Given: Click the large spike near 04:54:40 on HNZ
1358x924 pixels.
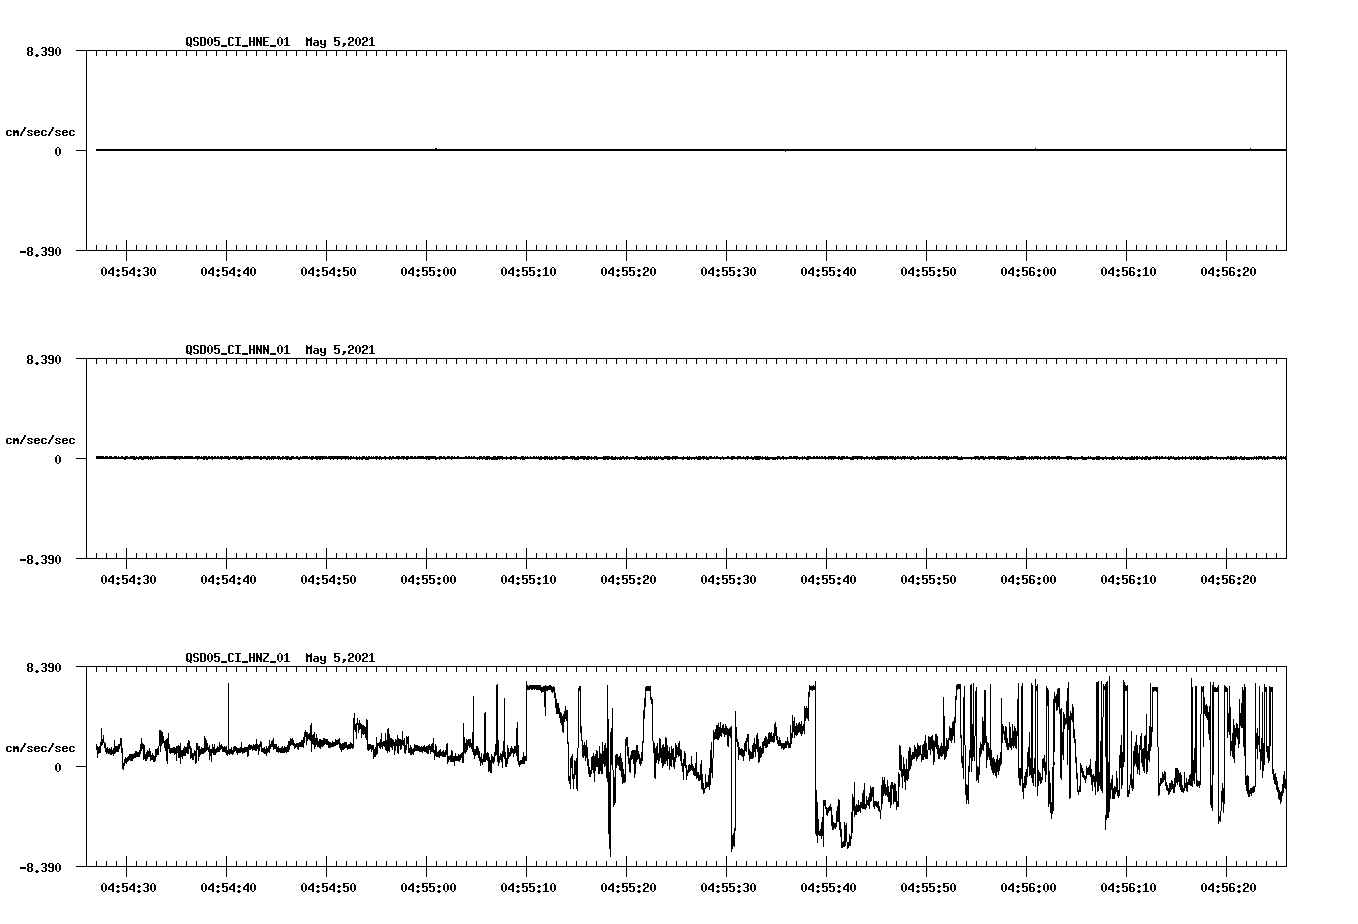Looking at the screenshot, I should (228, 710).
